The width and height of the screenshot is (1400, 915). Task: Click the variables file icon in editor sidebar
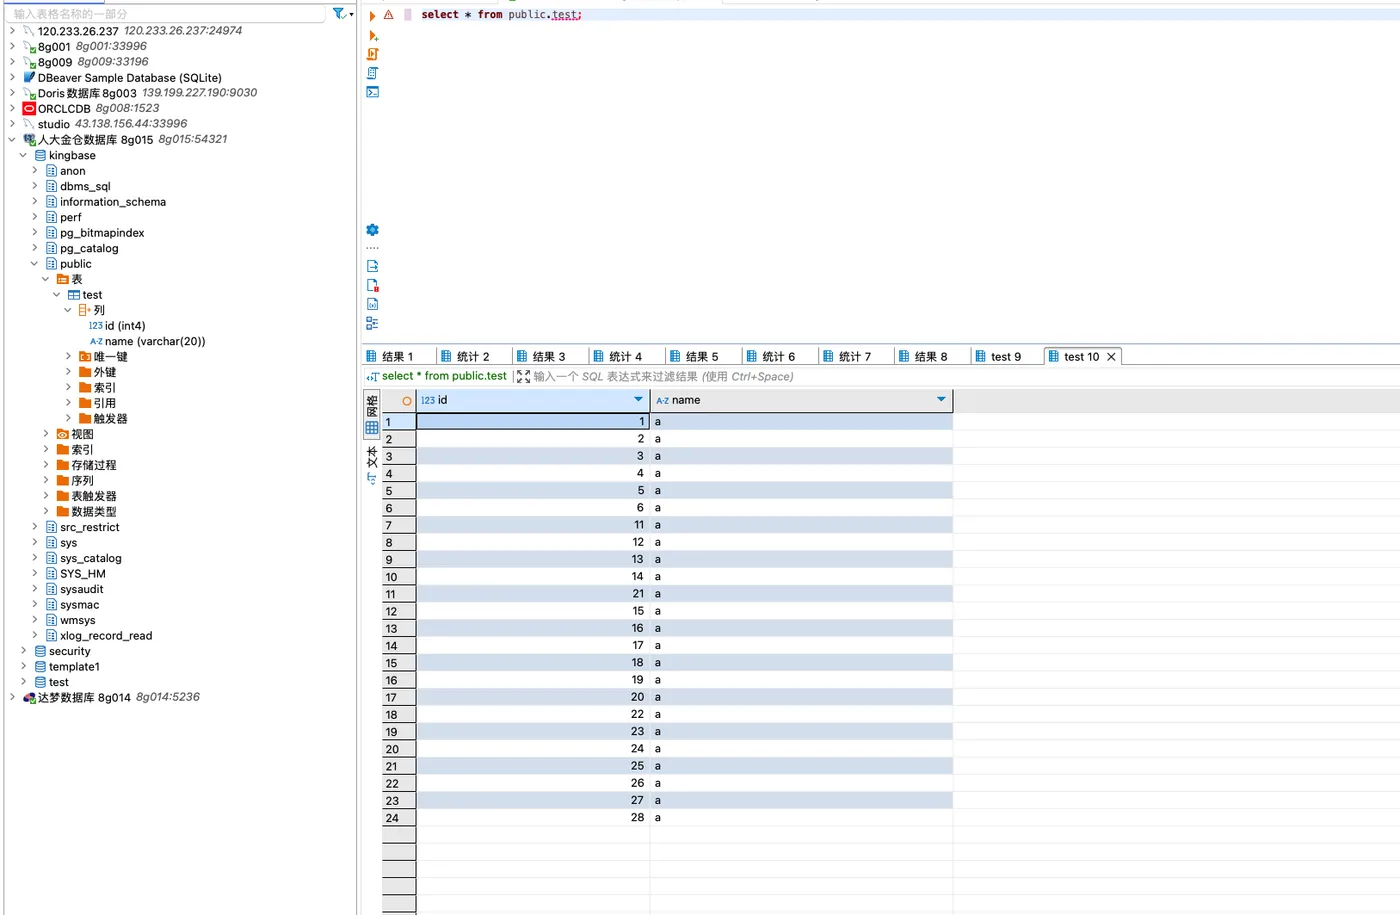click(x=373, y=304)
